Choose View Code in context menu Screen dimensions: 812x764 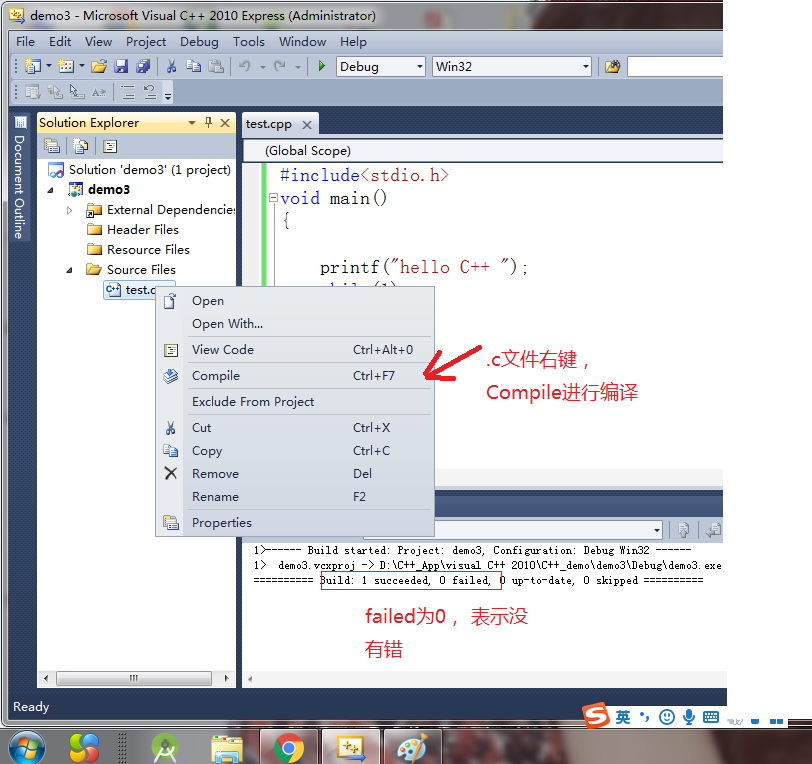295,350
